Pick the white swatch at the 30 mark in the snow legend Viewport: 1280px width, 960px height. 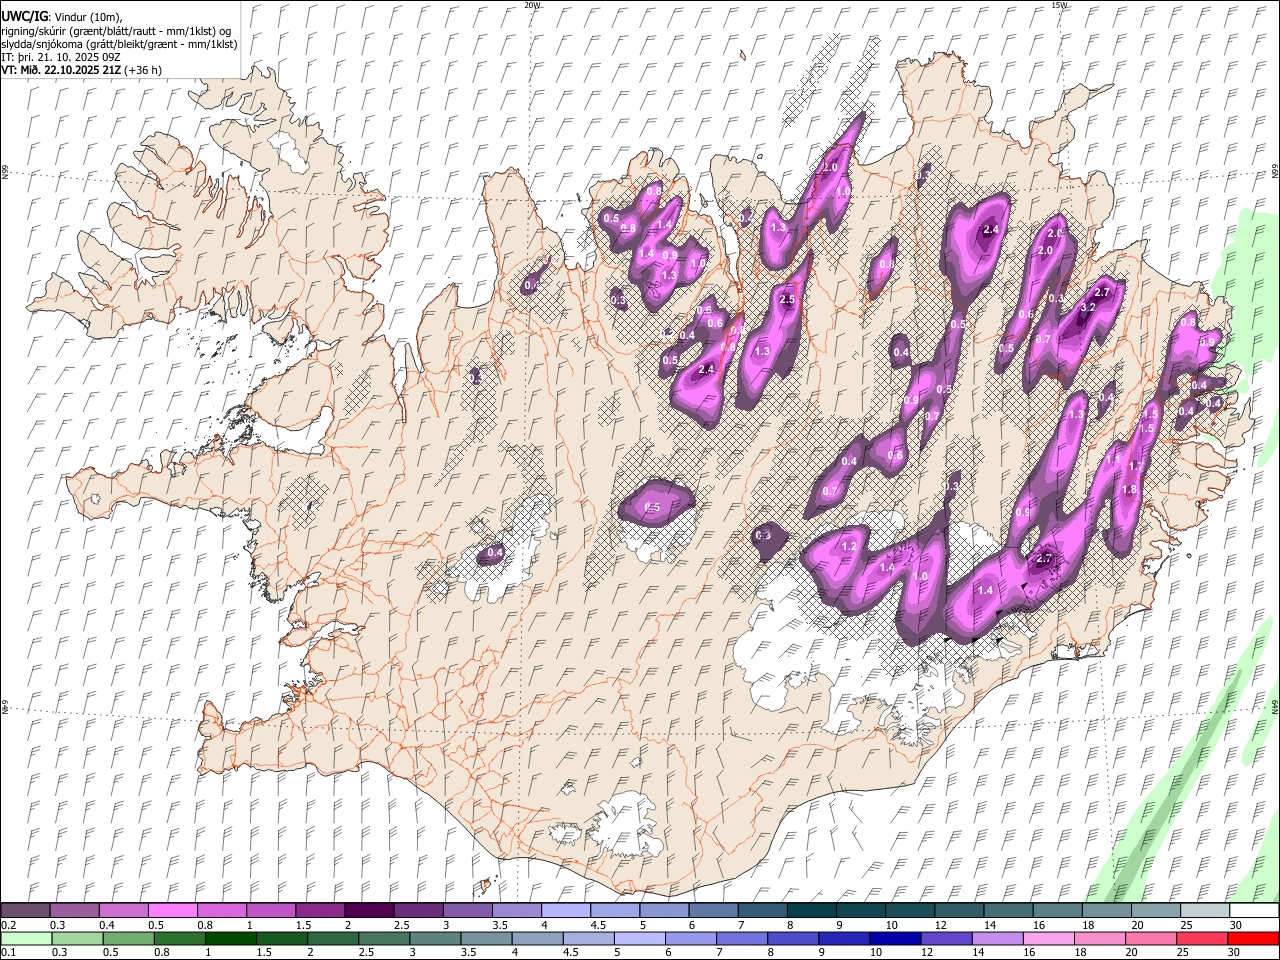[x=1254, y=911]
